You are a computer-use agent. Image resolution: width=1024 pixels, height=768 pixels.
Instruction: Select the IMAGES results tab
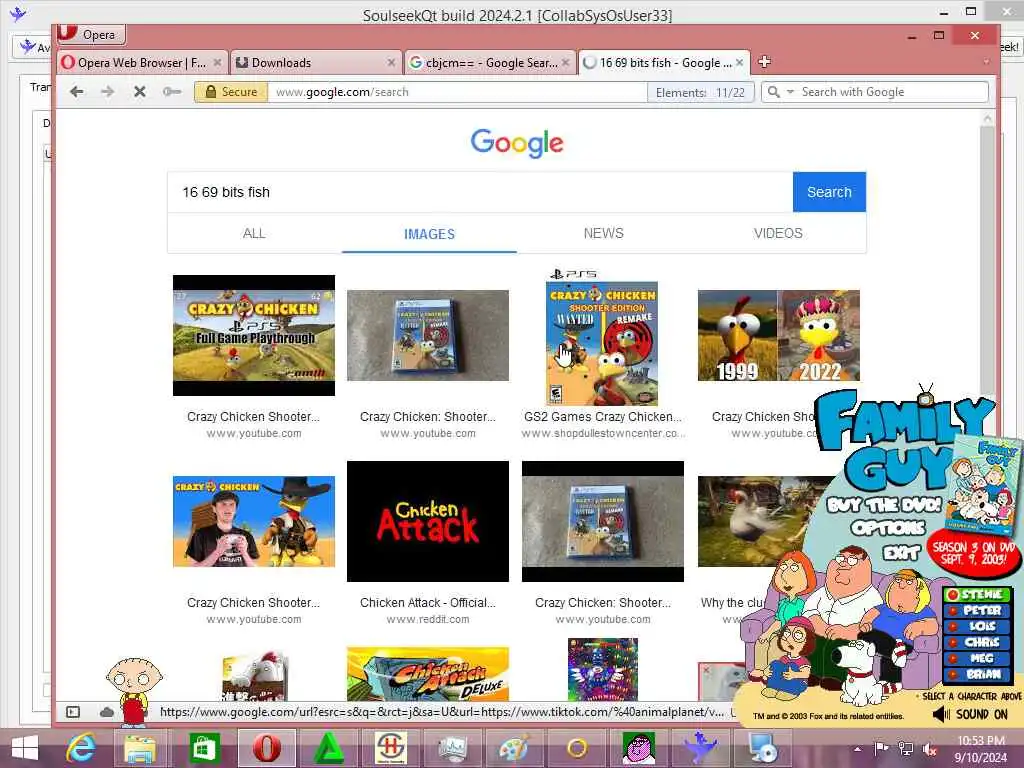pos(429,234)
